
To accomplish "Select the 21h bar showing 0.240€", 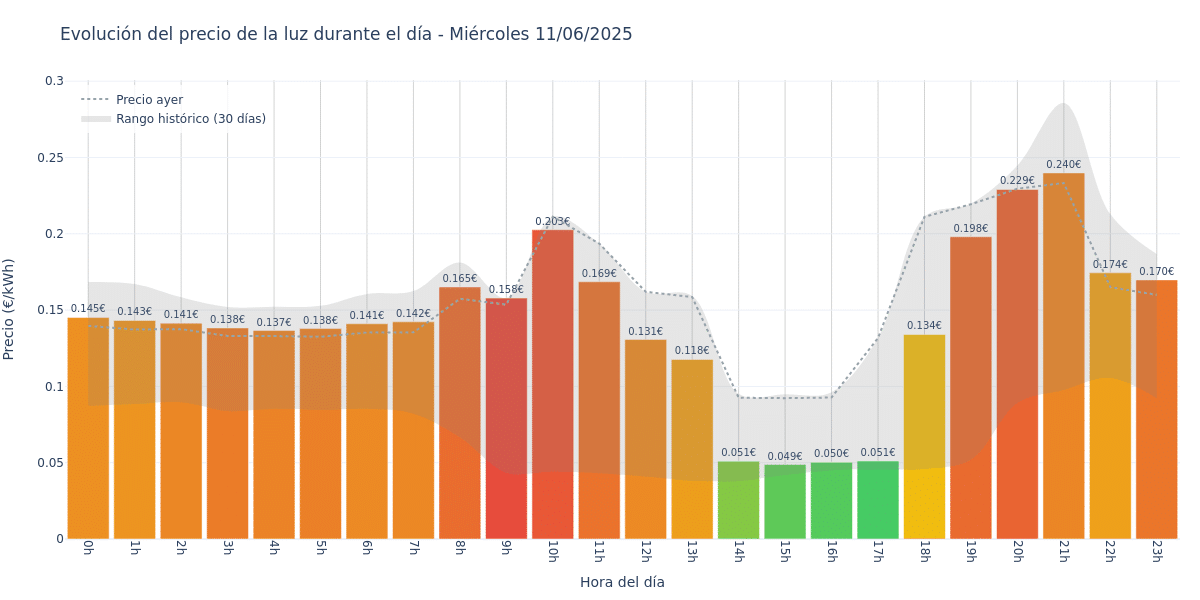I will 1064,356.
